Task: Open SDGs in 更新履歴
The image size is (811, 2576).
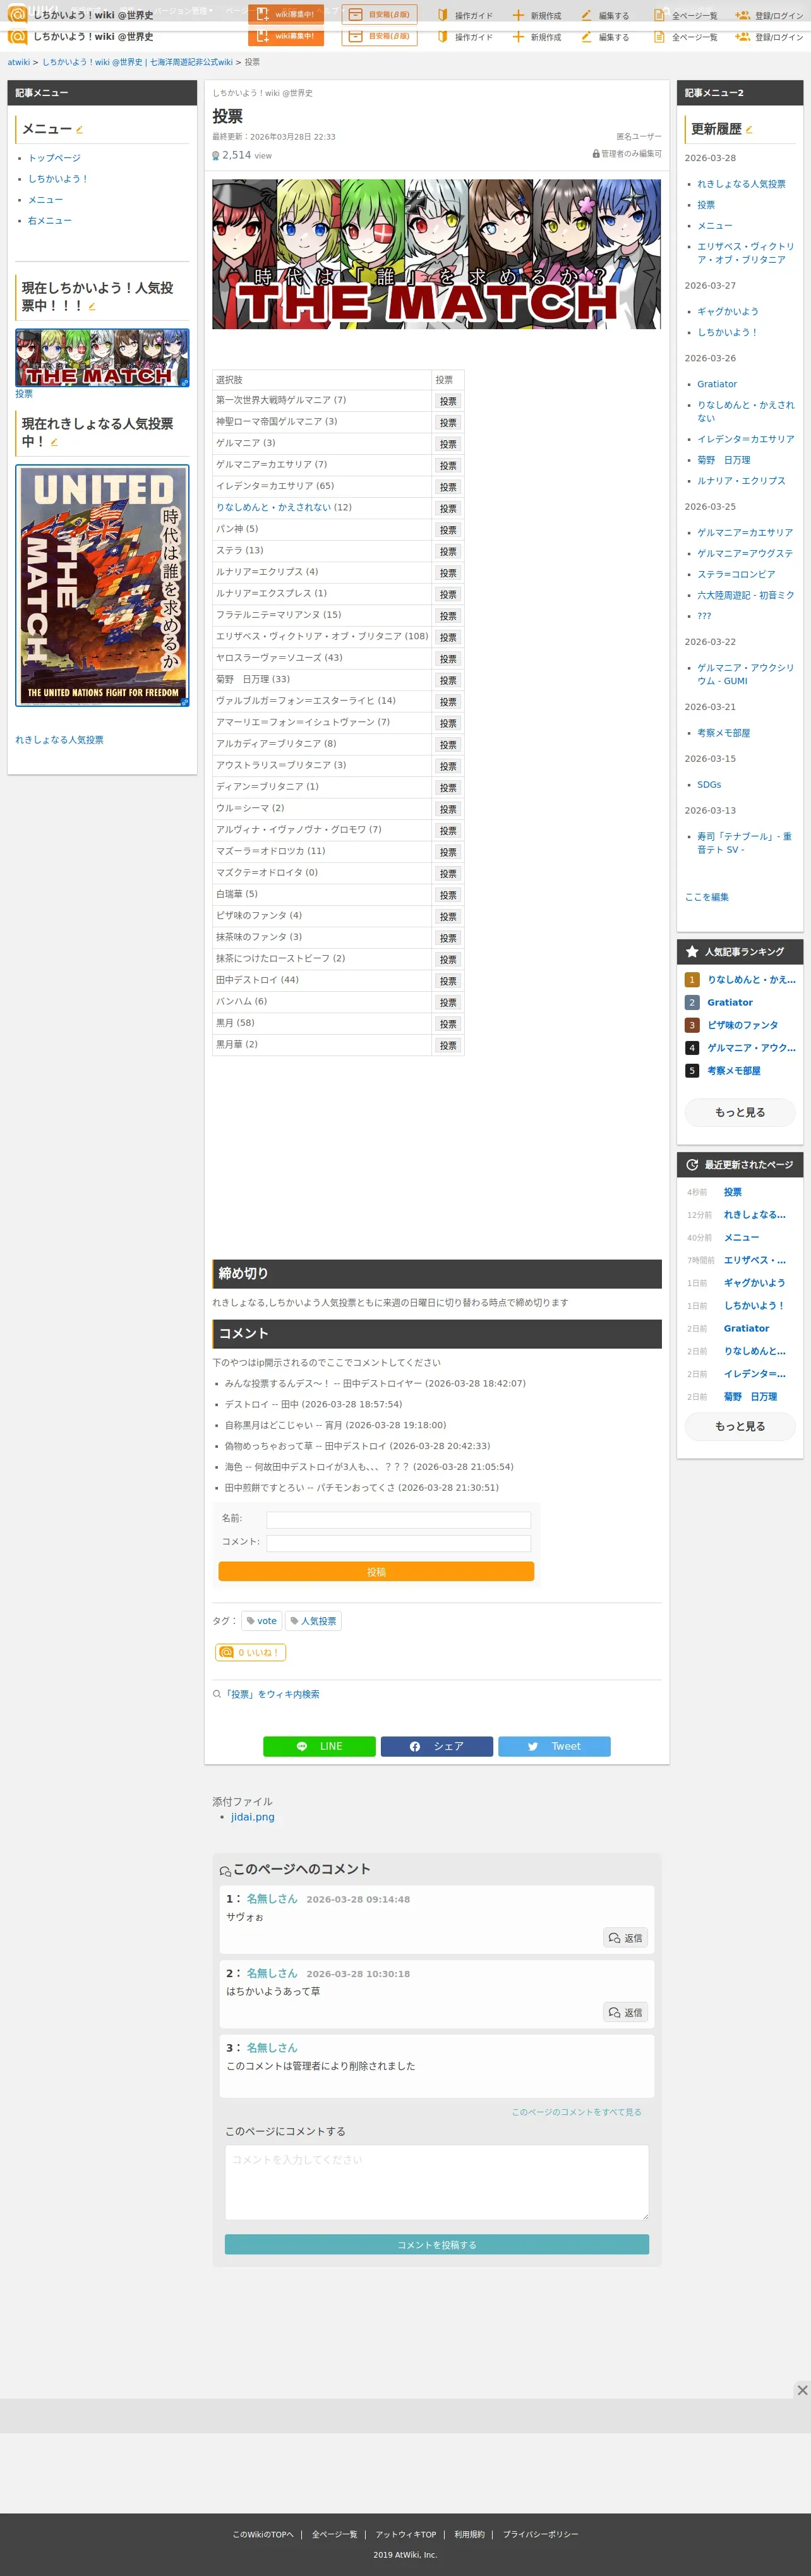Action: pyautogui.click(x=709, y=785)
